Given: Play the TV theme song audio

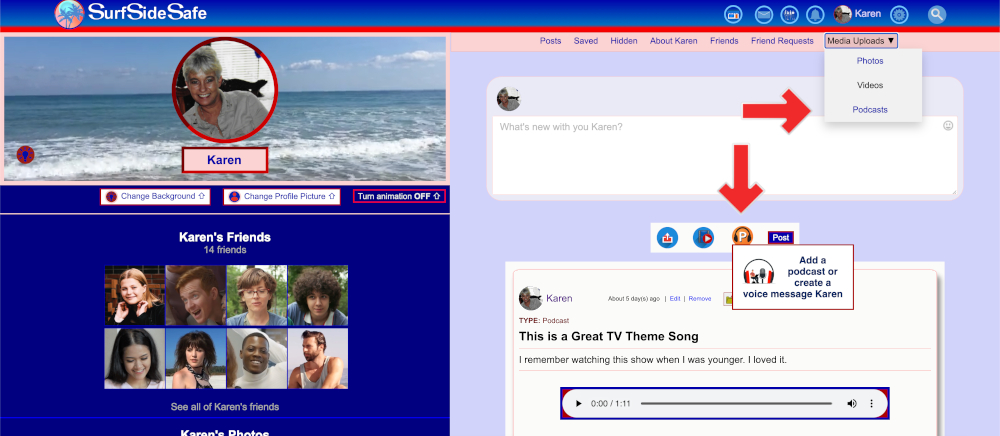Looking at the screenshot, I should (x=578, y=403).
